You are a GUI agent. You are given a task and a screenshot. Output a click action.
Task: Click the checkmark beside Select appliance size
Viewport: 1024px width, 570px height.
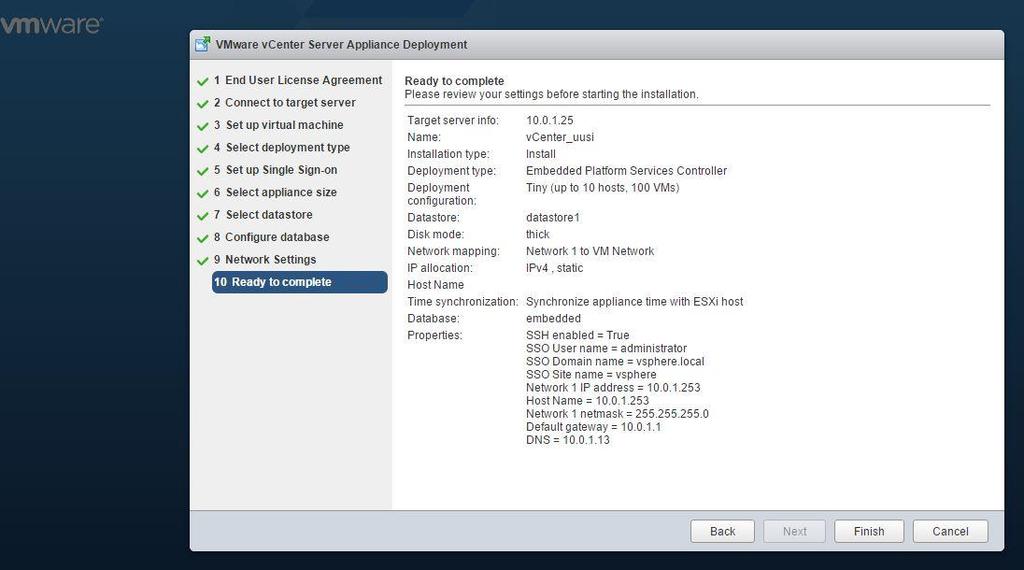tap(202, 193)
